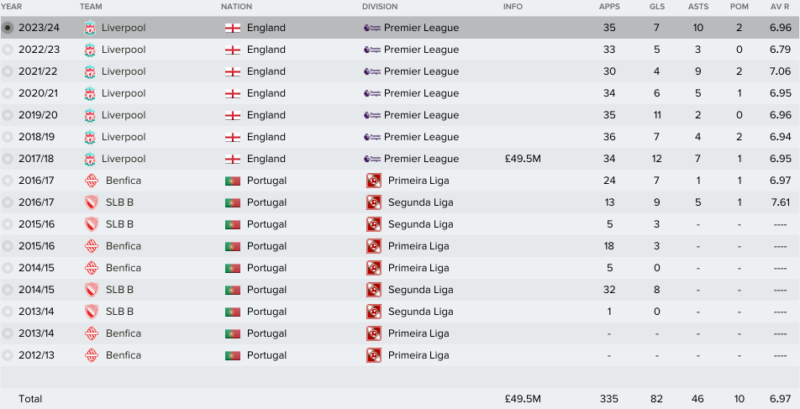Sort by the GLS column header
800x409 pixels.
point(657,7)
